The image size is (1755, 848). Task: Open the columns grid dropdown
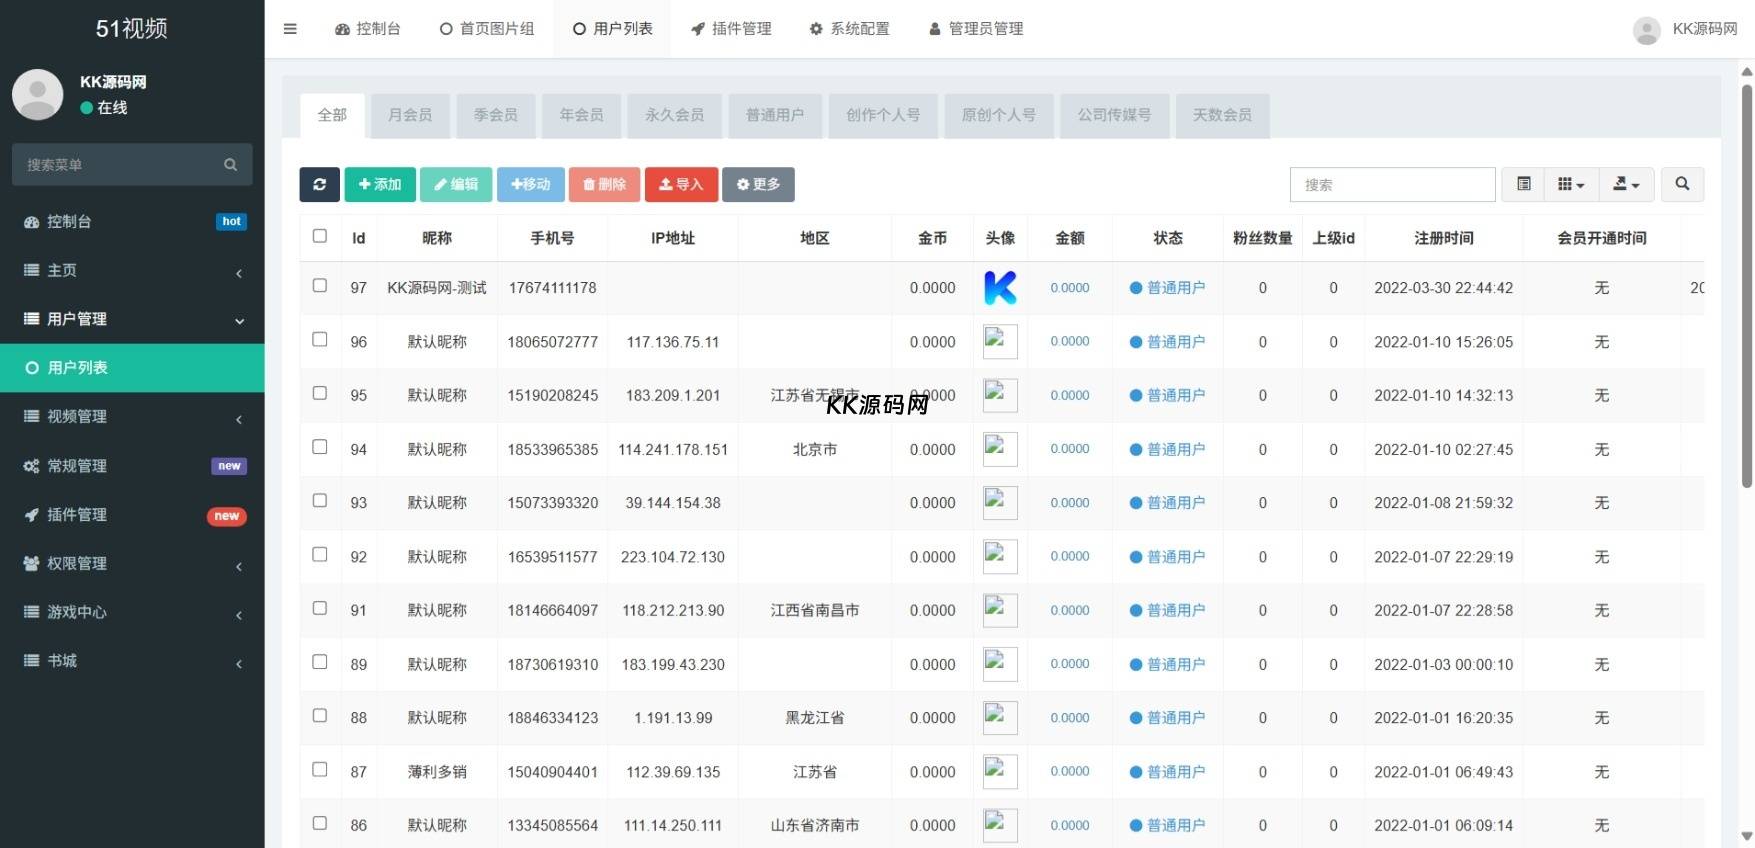[x=1570, y=184]
